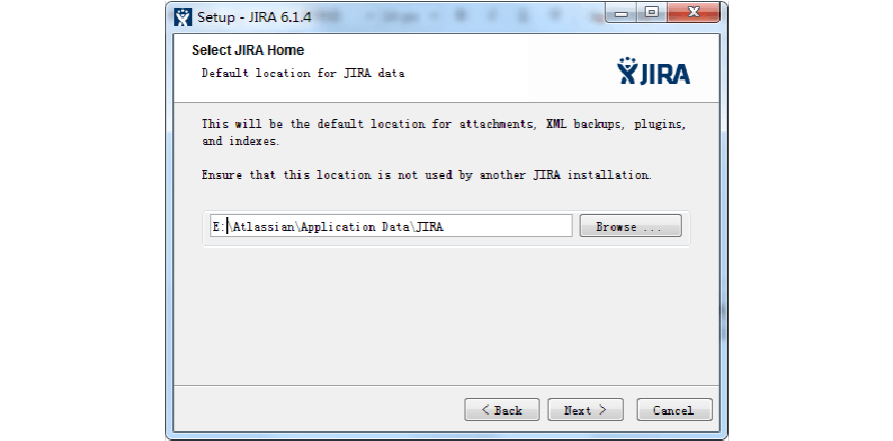Close the JIRA setup wizard window

point(691,13)
